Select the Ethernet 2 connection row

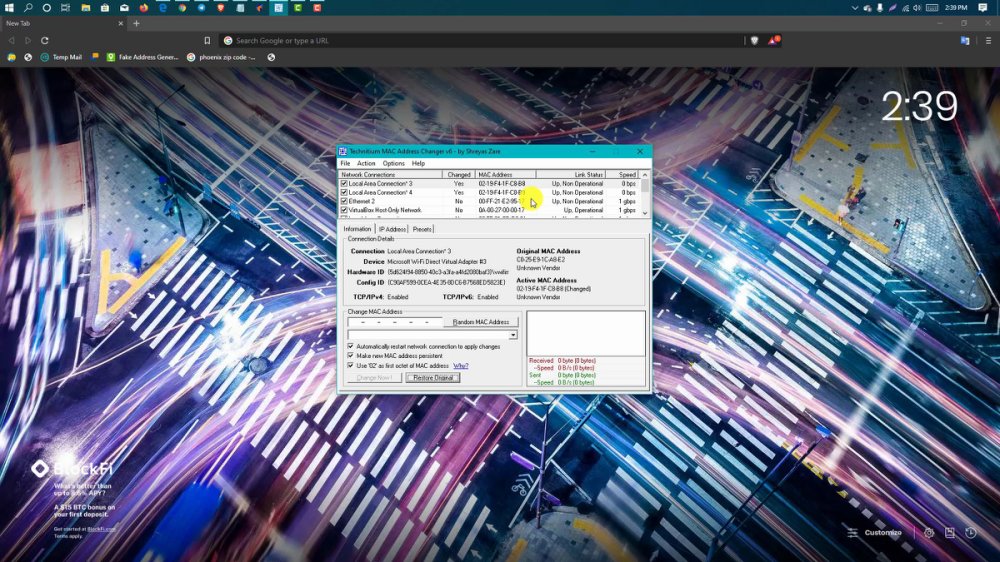tap(489, 201)
